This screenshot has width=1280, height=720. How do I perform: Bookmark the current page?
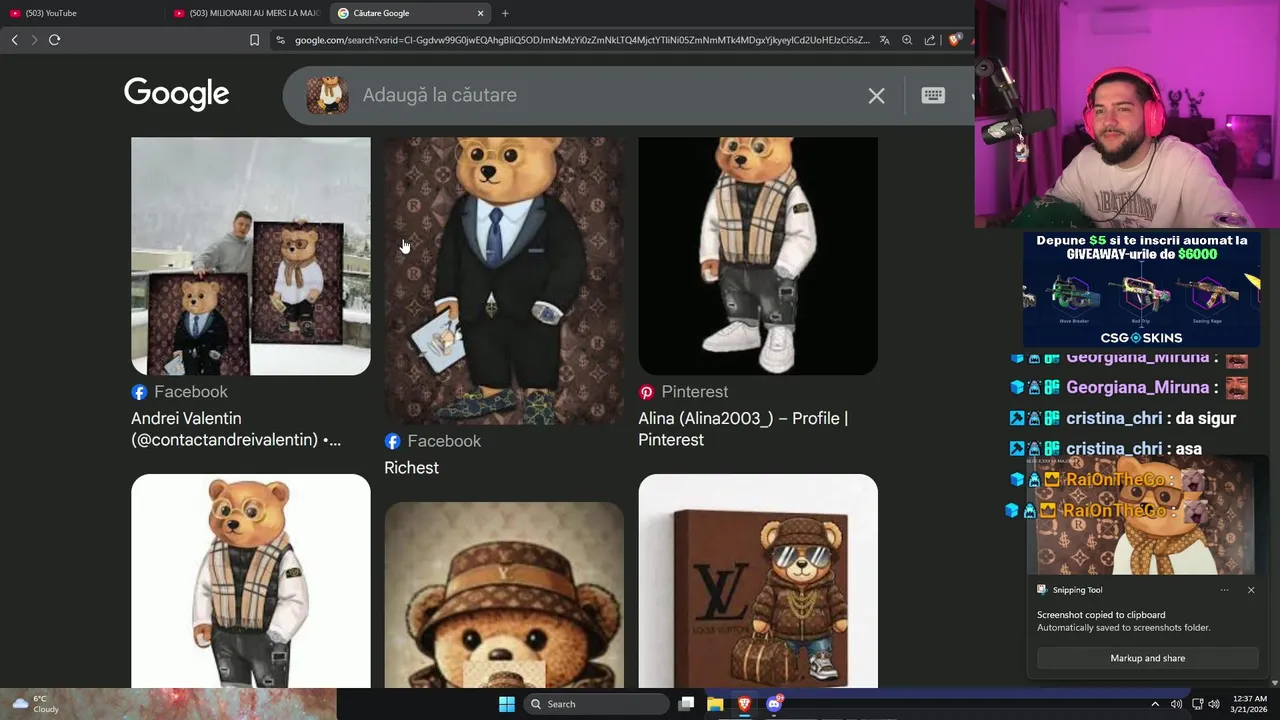[x=254, y=40]
